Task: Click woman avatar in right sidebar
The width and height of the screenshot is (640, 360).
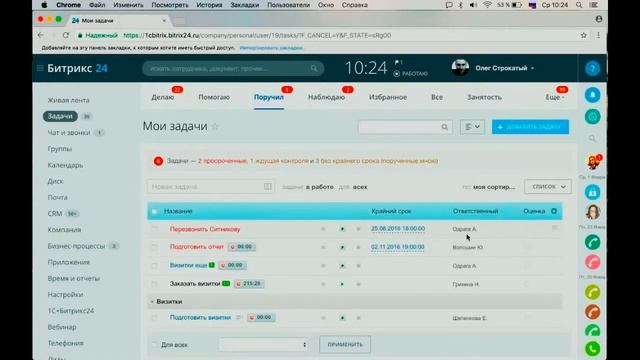Action: click(592, 212)
